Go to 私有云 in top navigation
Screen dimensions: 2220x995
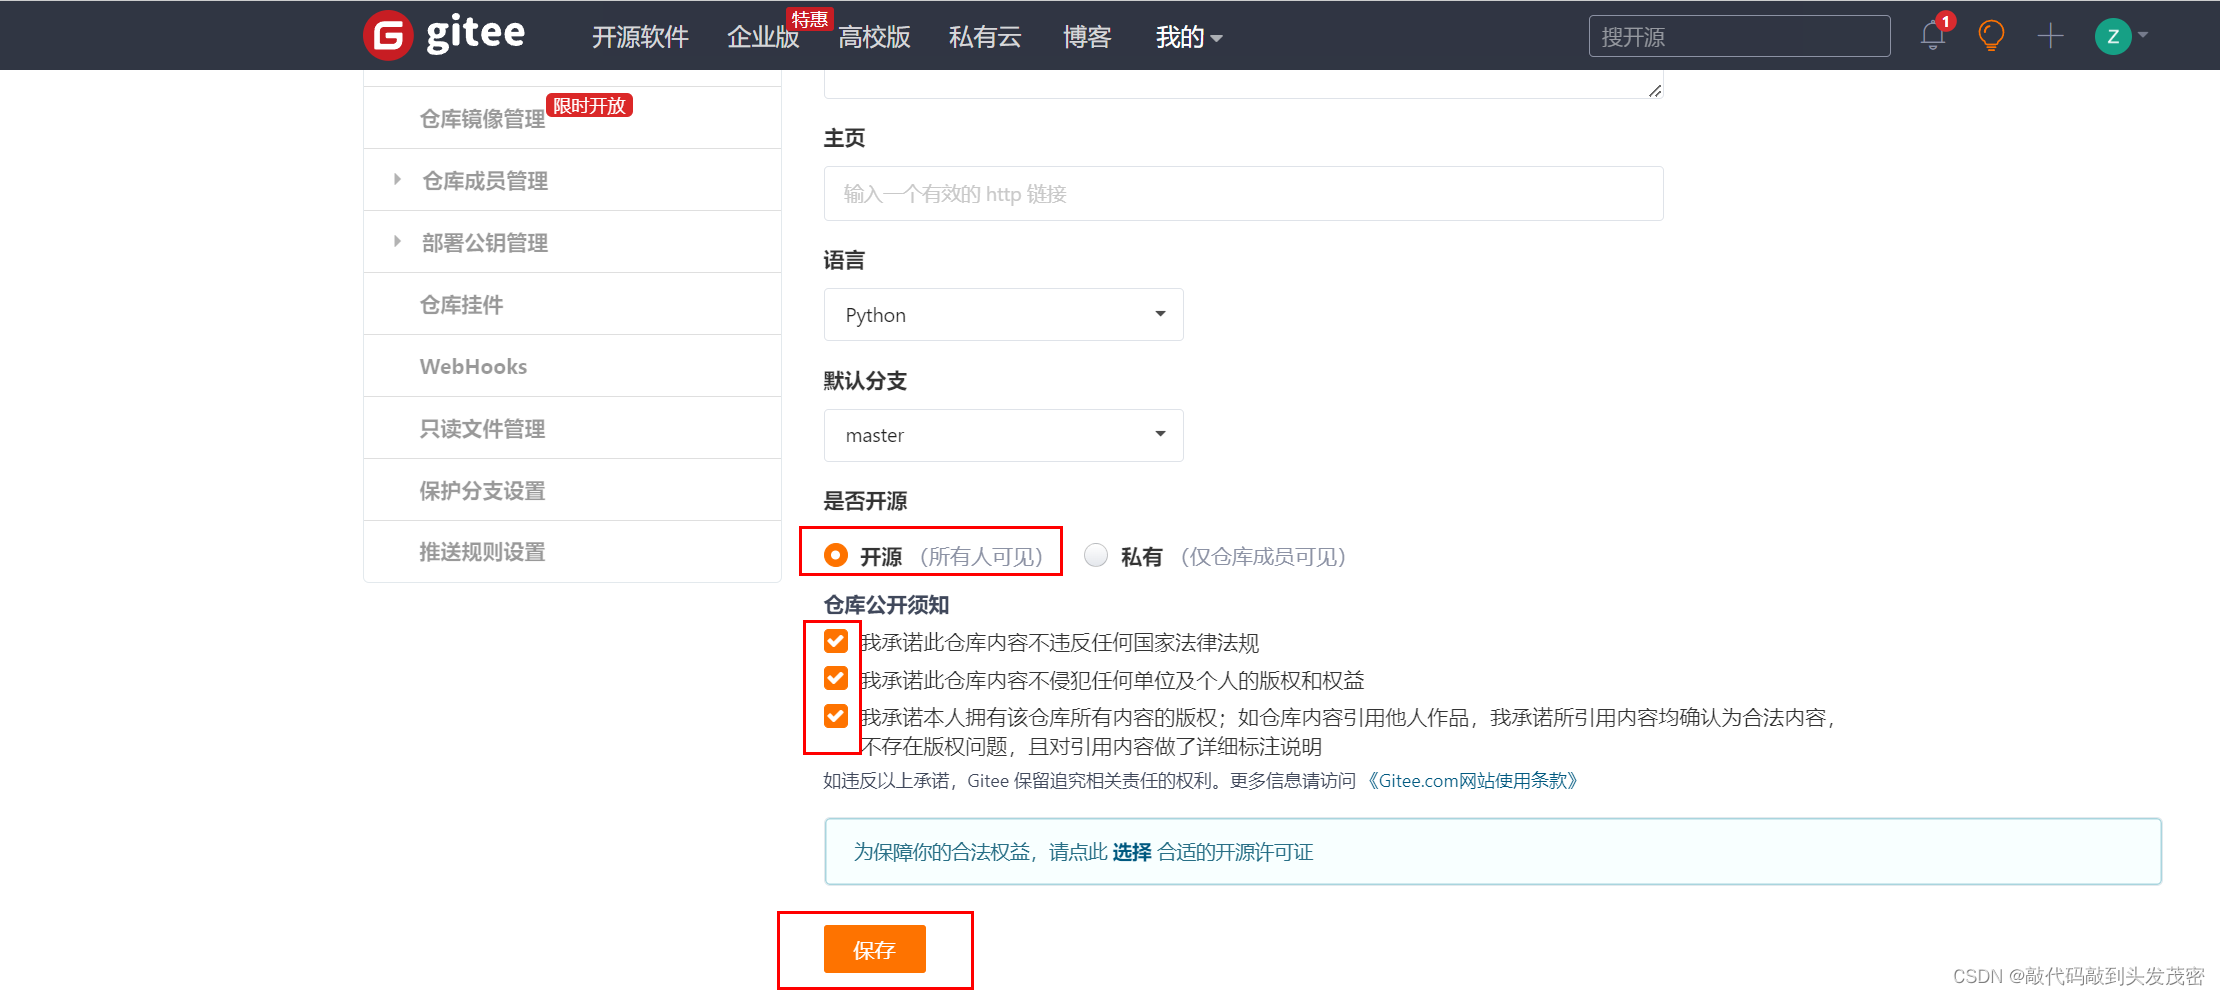point(985,37)
